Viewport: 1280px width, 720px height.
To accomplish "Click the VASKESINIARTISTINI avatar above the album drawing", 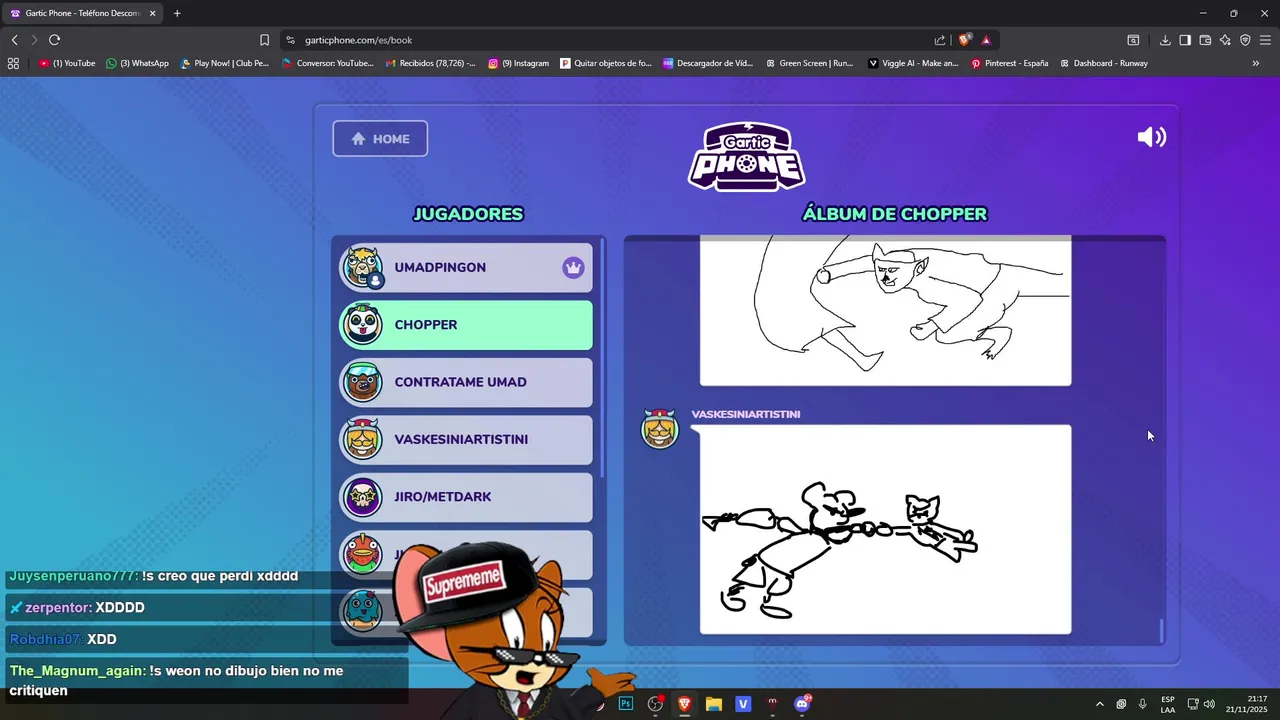I will [x=660, y=429].
